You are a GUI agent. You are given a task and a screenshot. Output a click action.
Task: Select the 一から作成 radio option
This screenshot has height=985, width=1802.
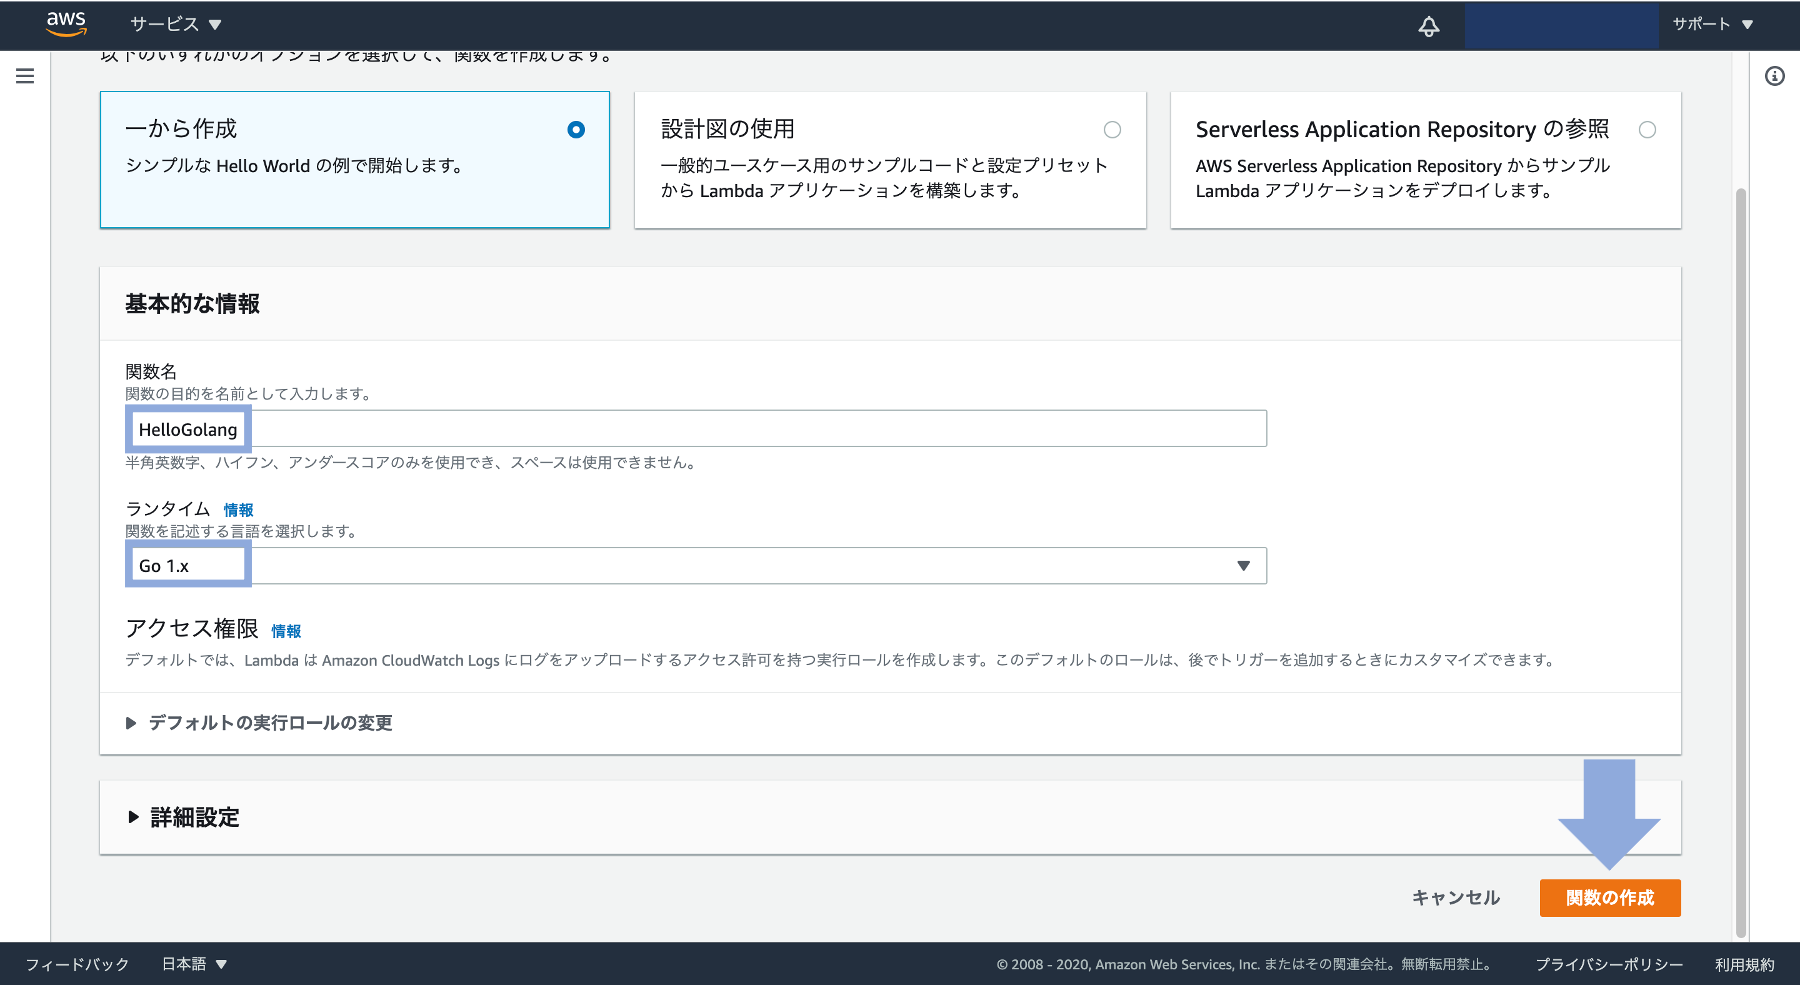576,130
